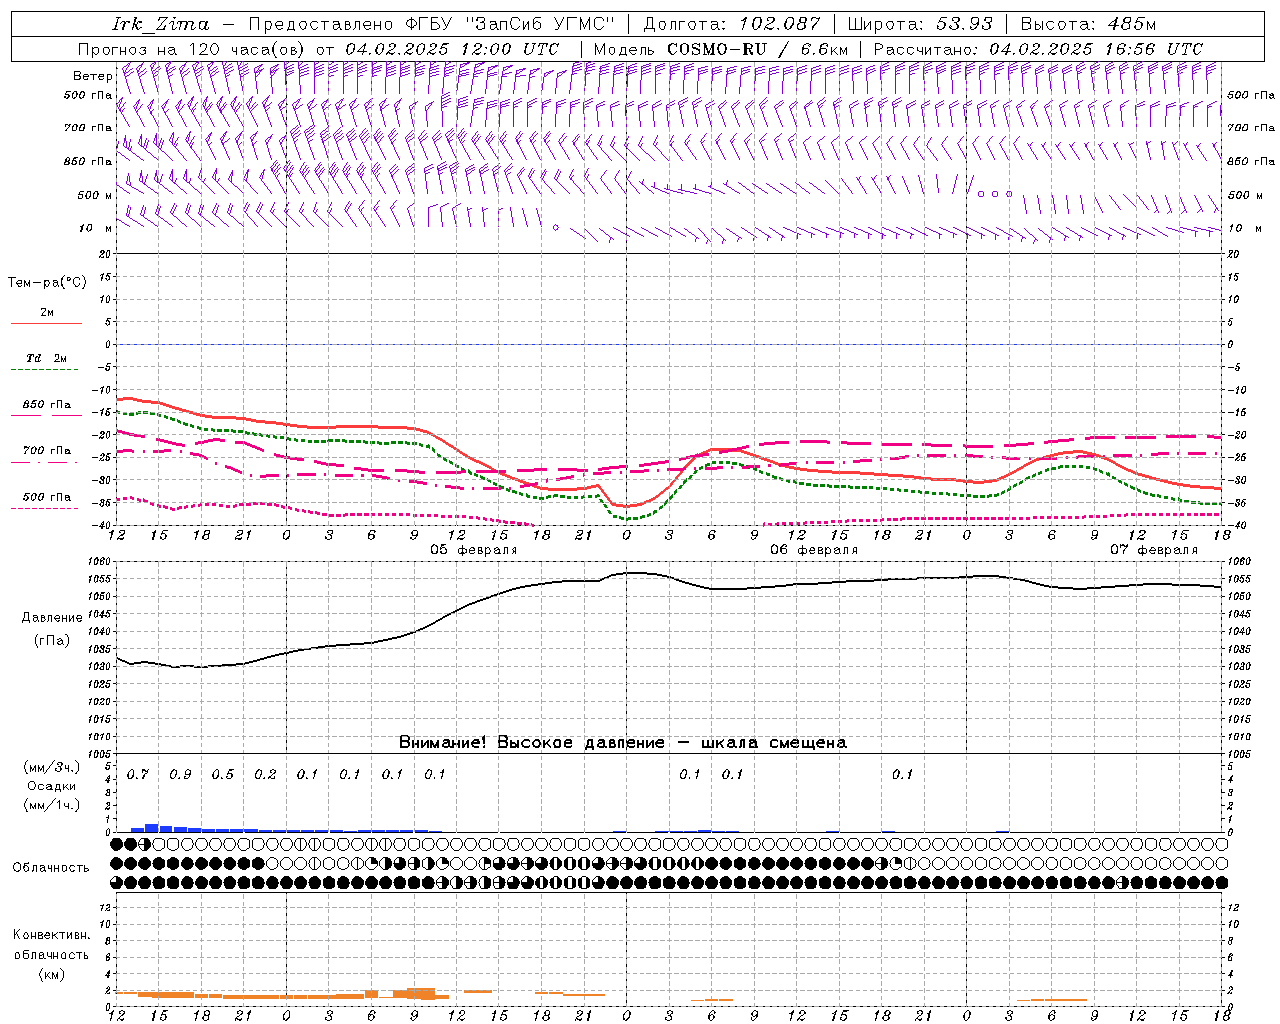1280x1024 pixels.
Task: Click the Облачность cloud cover label
Action: 51,867
